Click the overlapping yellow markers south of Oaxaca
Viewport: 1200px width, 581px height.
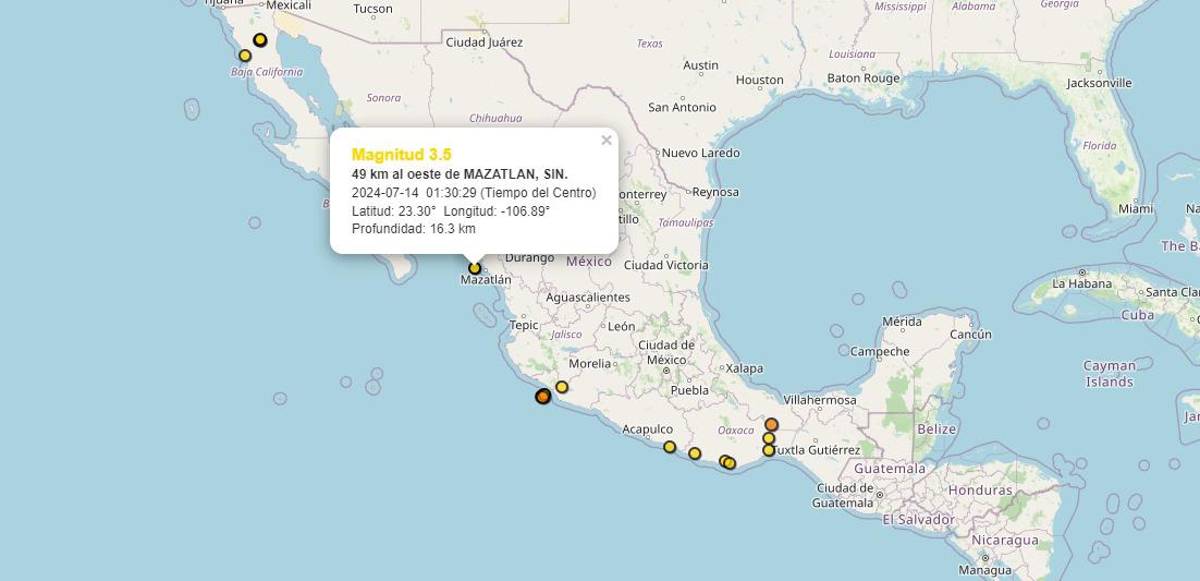(728, 462)
